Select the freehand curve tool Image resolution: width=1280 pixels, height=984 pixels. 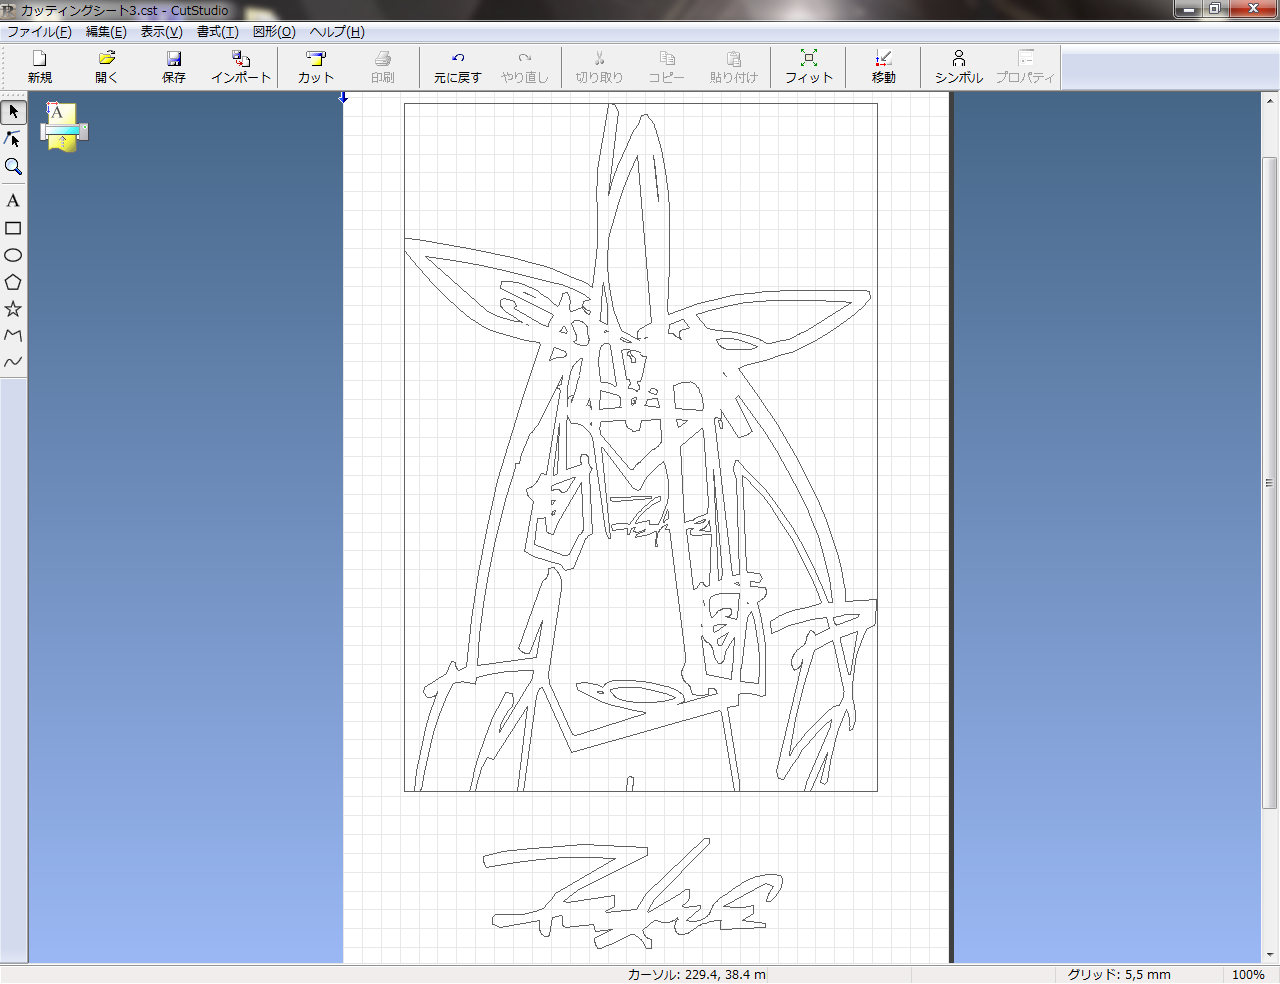[x=13, y=362]
